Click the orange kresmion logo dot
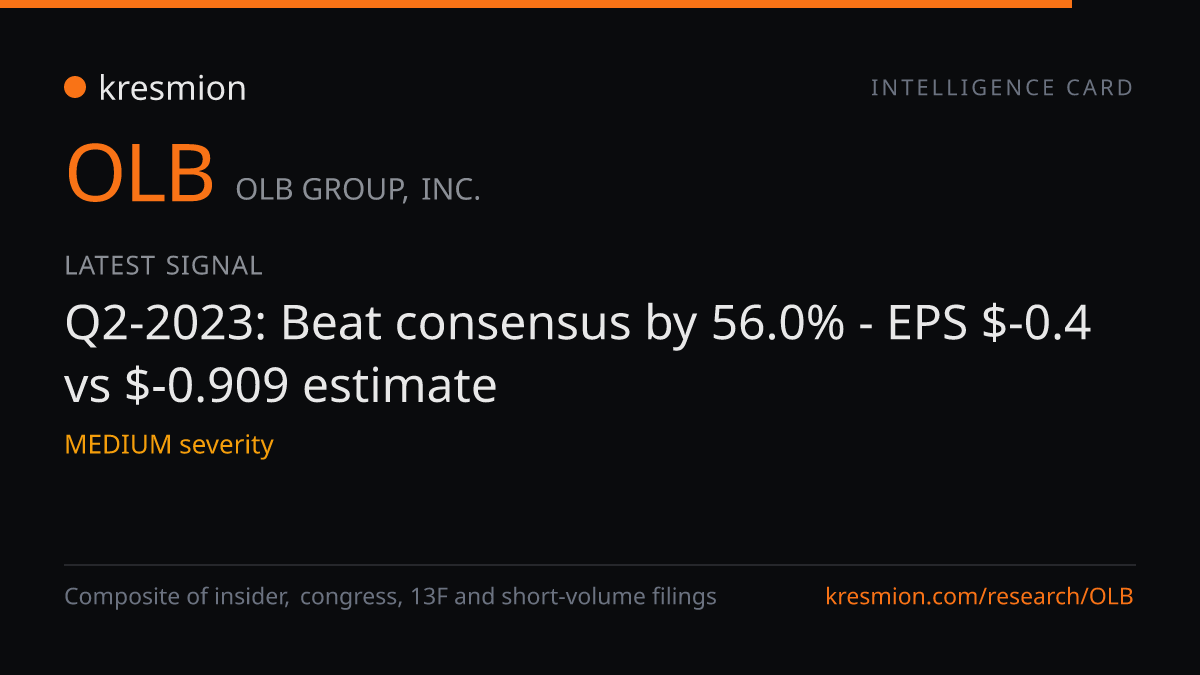This screenshot has height=675, width=1200. pyautogui.click(x=75, y=88)
